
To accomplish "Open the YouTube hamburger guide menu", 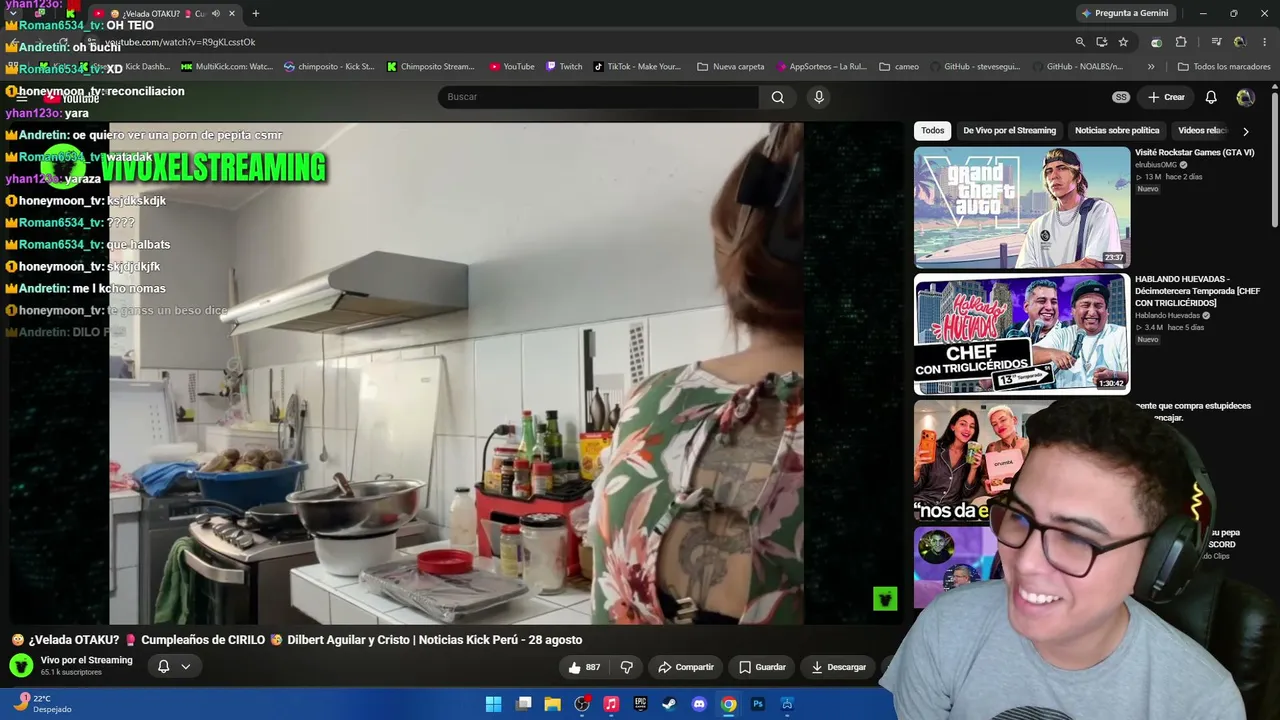I will pos(22,98).
